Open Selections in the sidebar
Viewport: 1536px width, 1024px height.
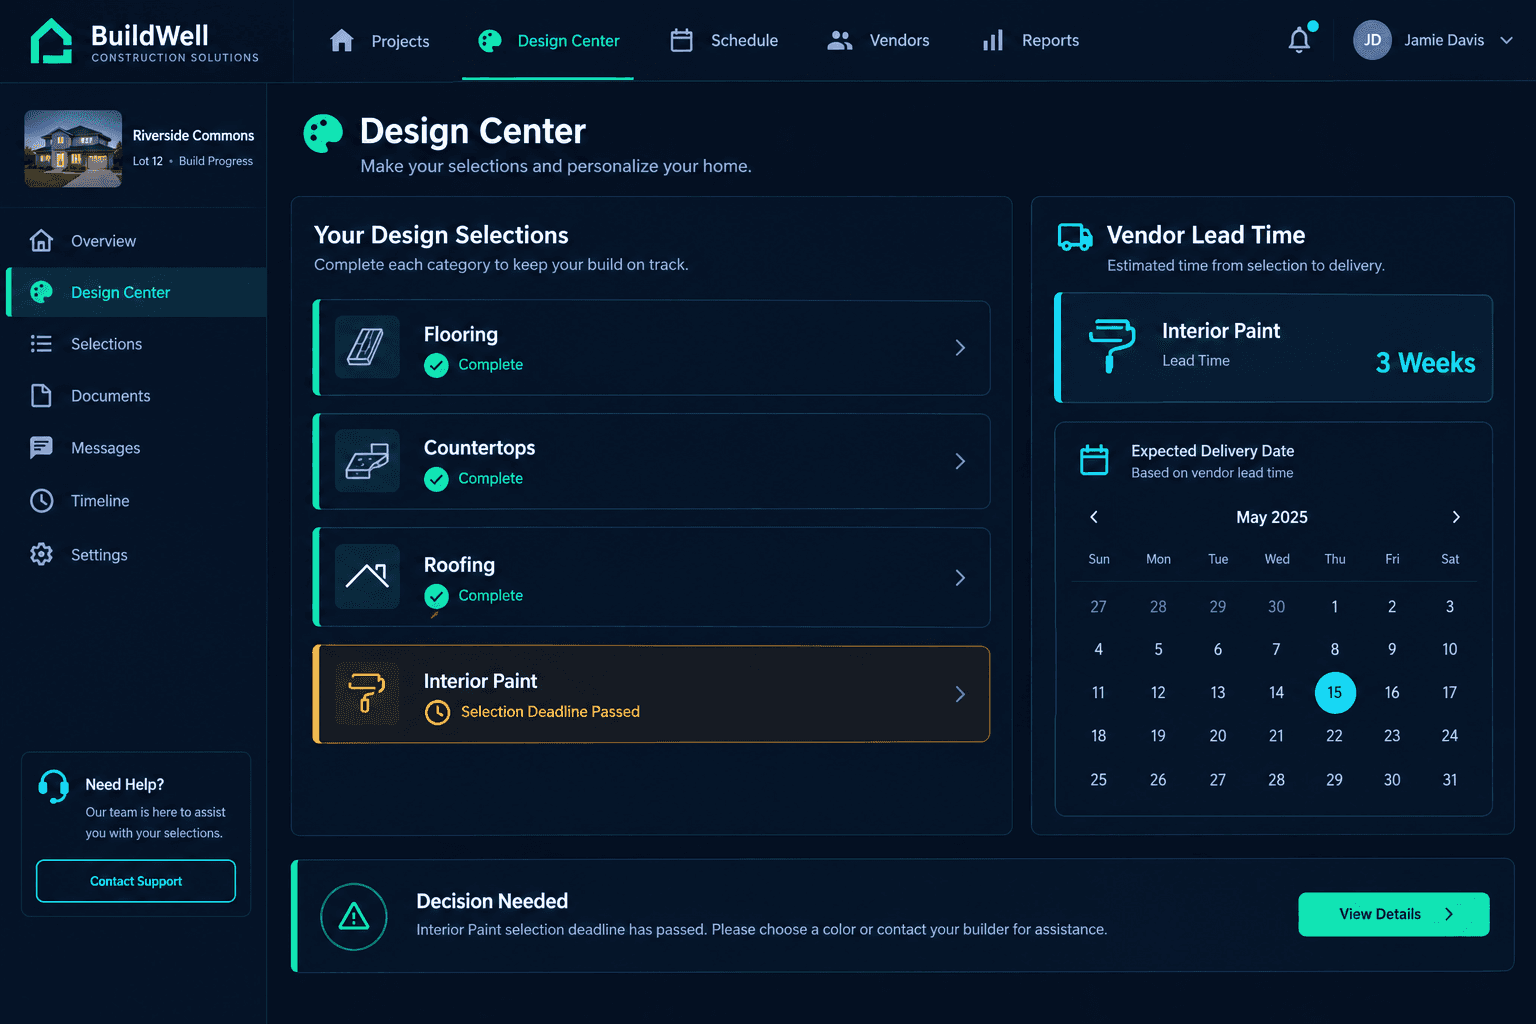coord(136,344)
